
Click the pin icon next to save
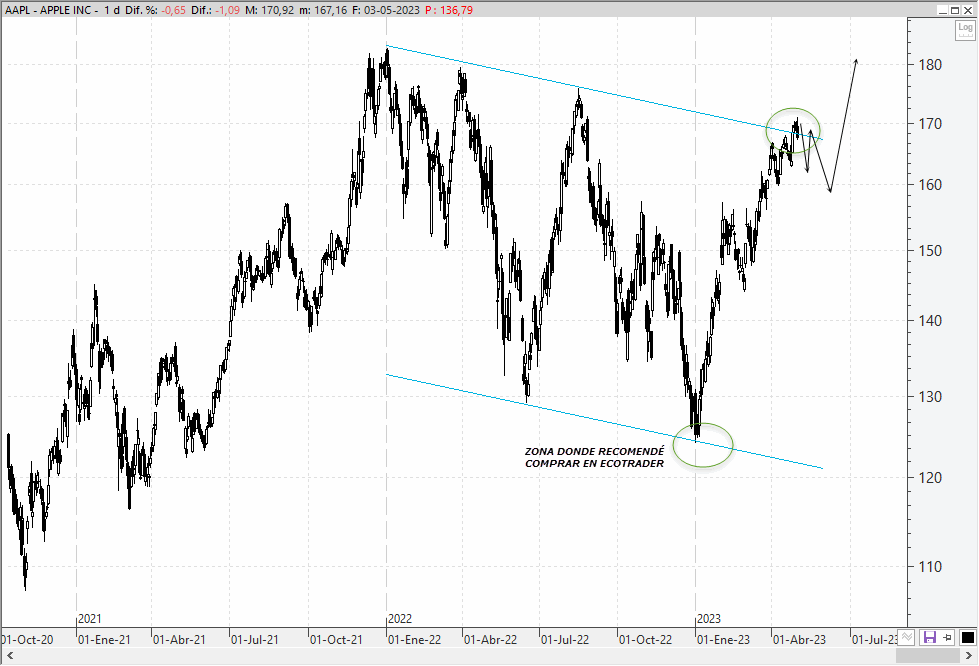point(948,638)
